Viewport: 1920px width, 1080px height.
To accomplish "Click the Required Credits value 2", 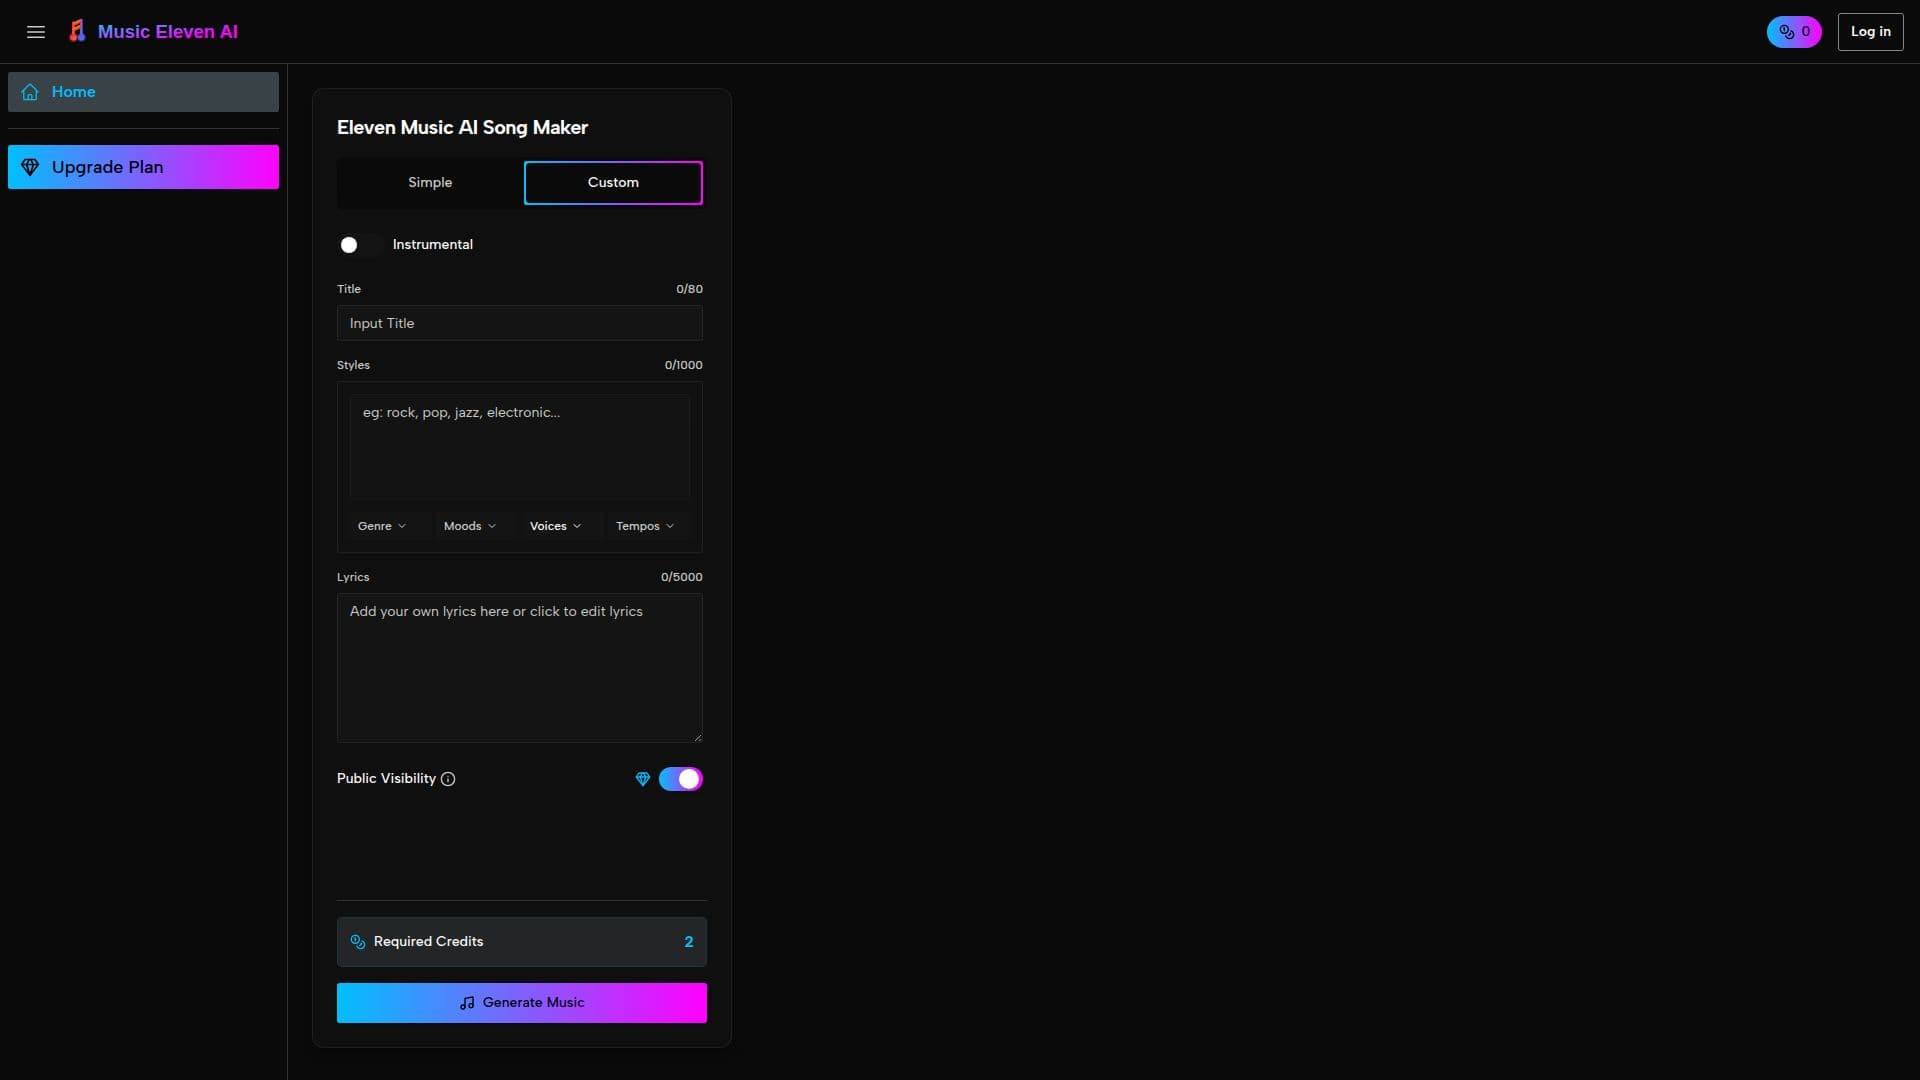I will click(689, 942).
